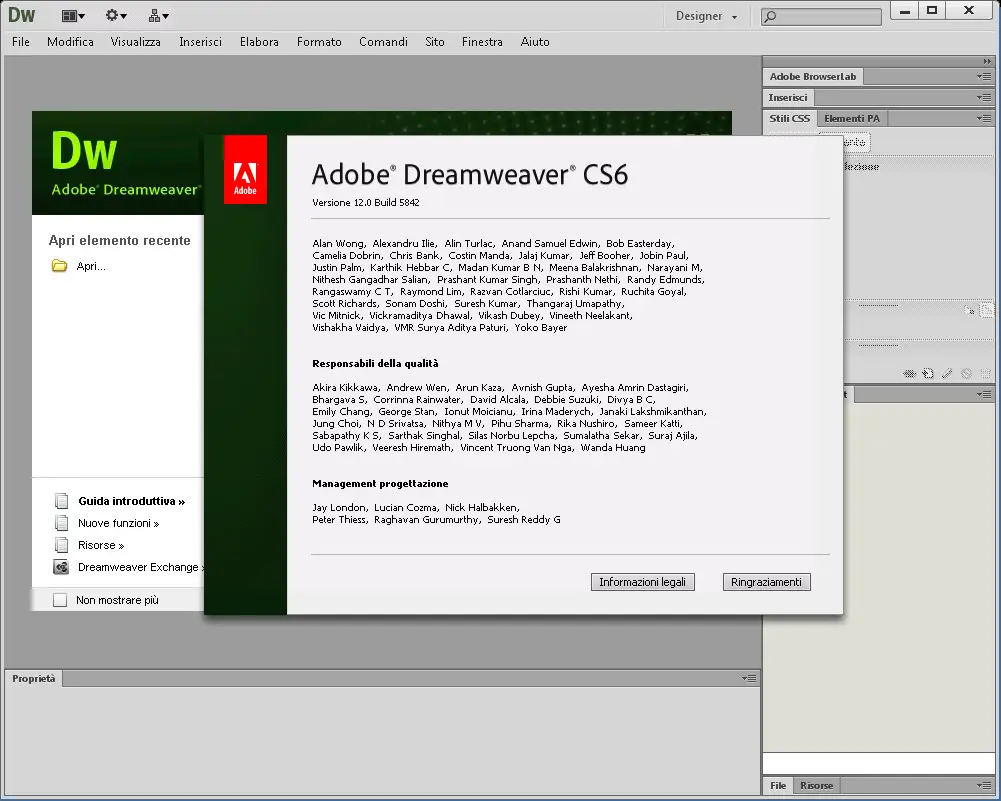Minimize the Dreamweaver window
The height and width of the screenshot is (801, 1001).
pyautogui.click(x=905, y=11)
